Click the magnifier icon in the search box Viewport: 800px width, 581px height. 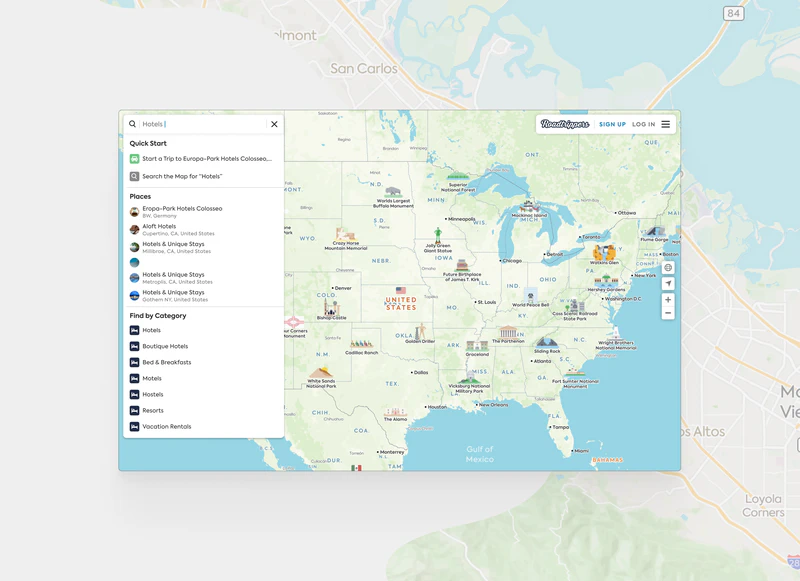tap(132, 124)
